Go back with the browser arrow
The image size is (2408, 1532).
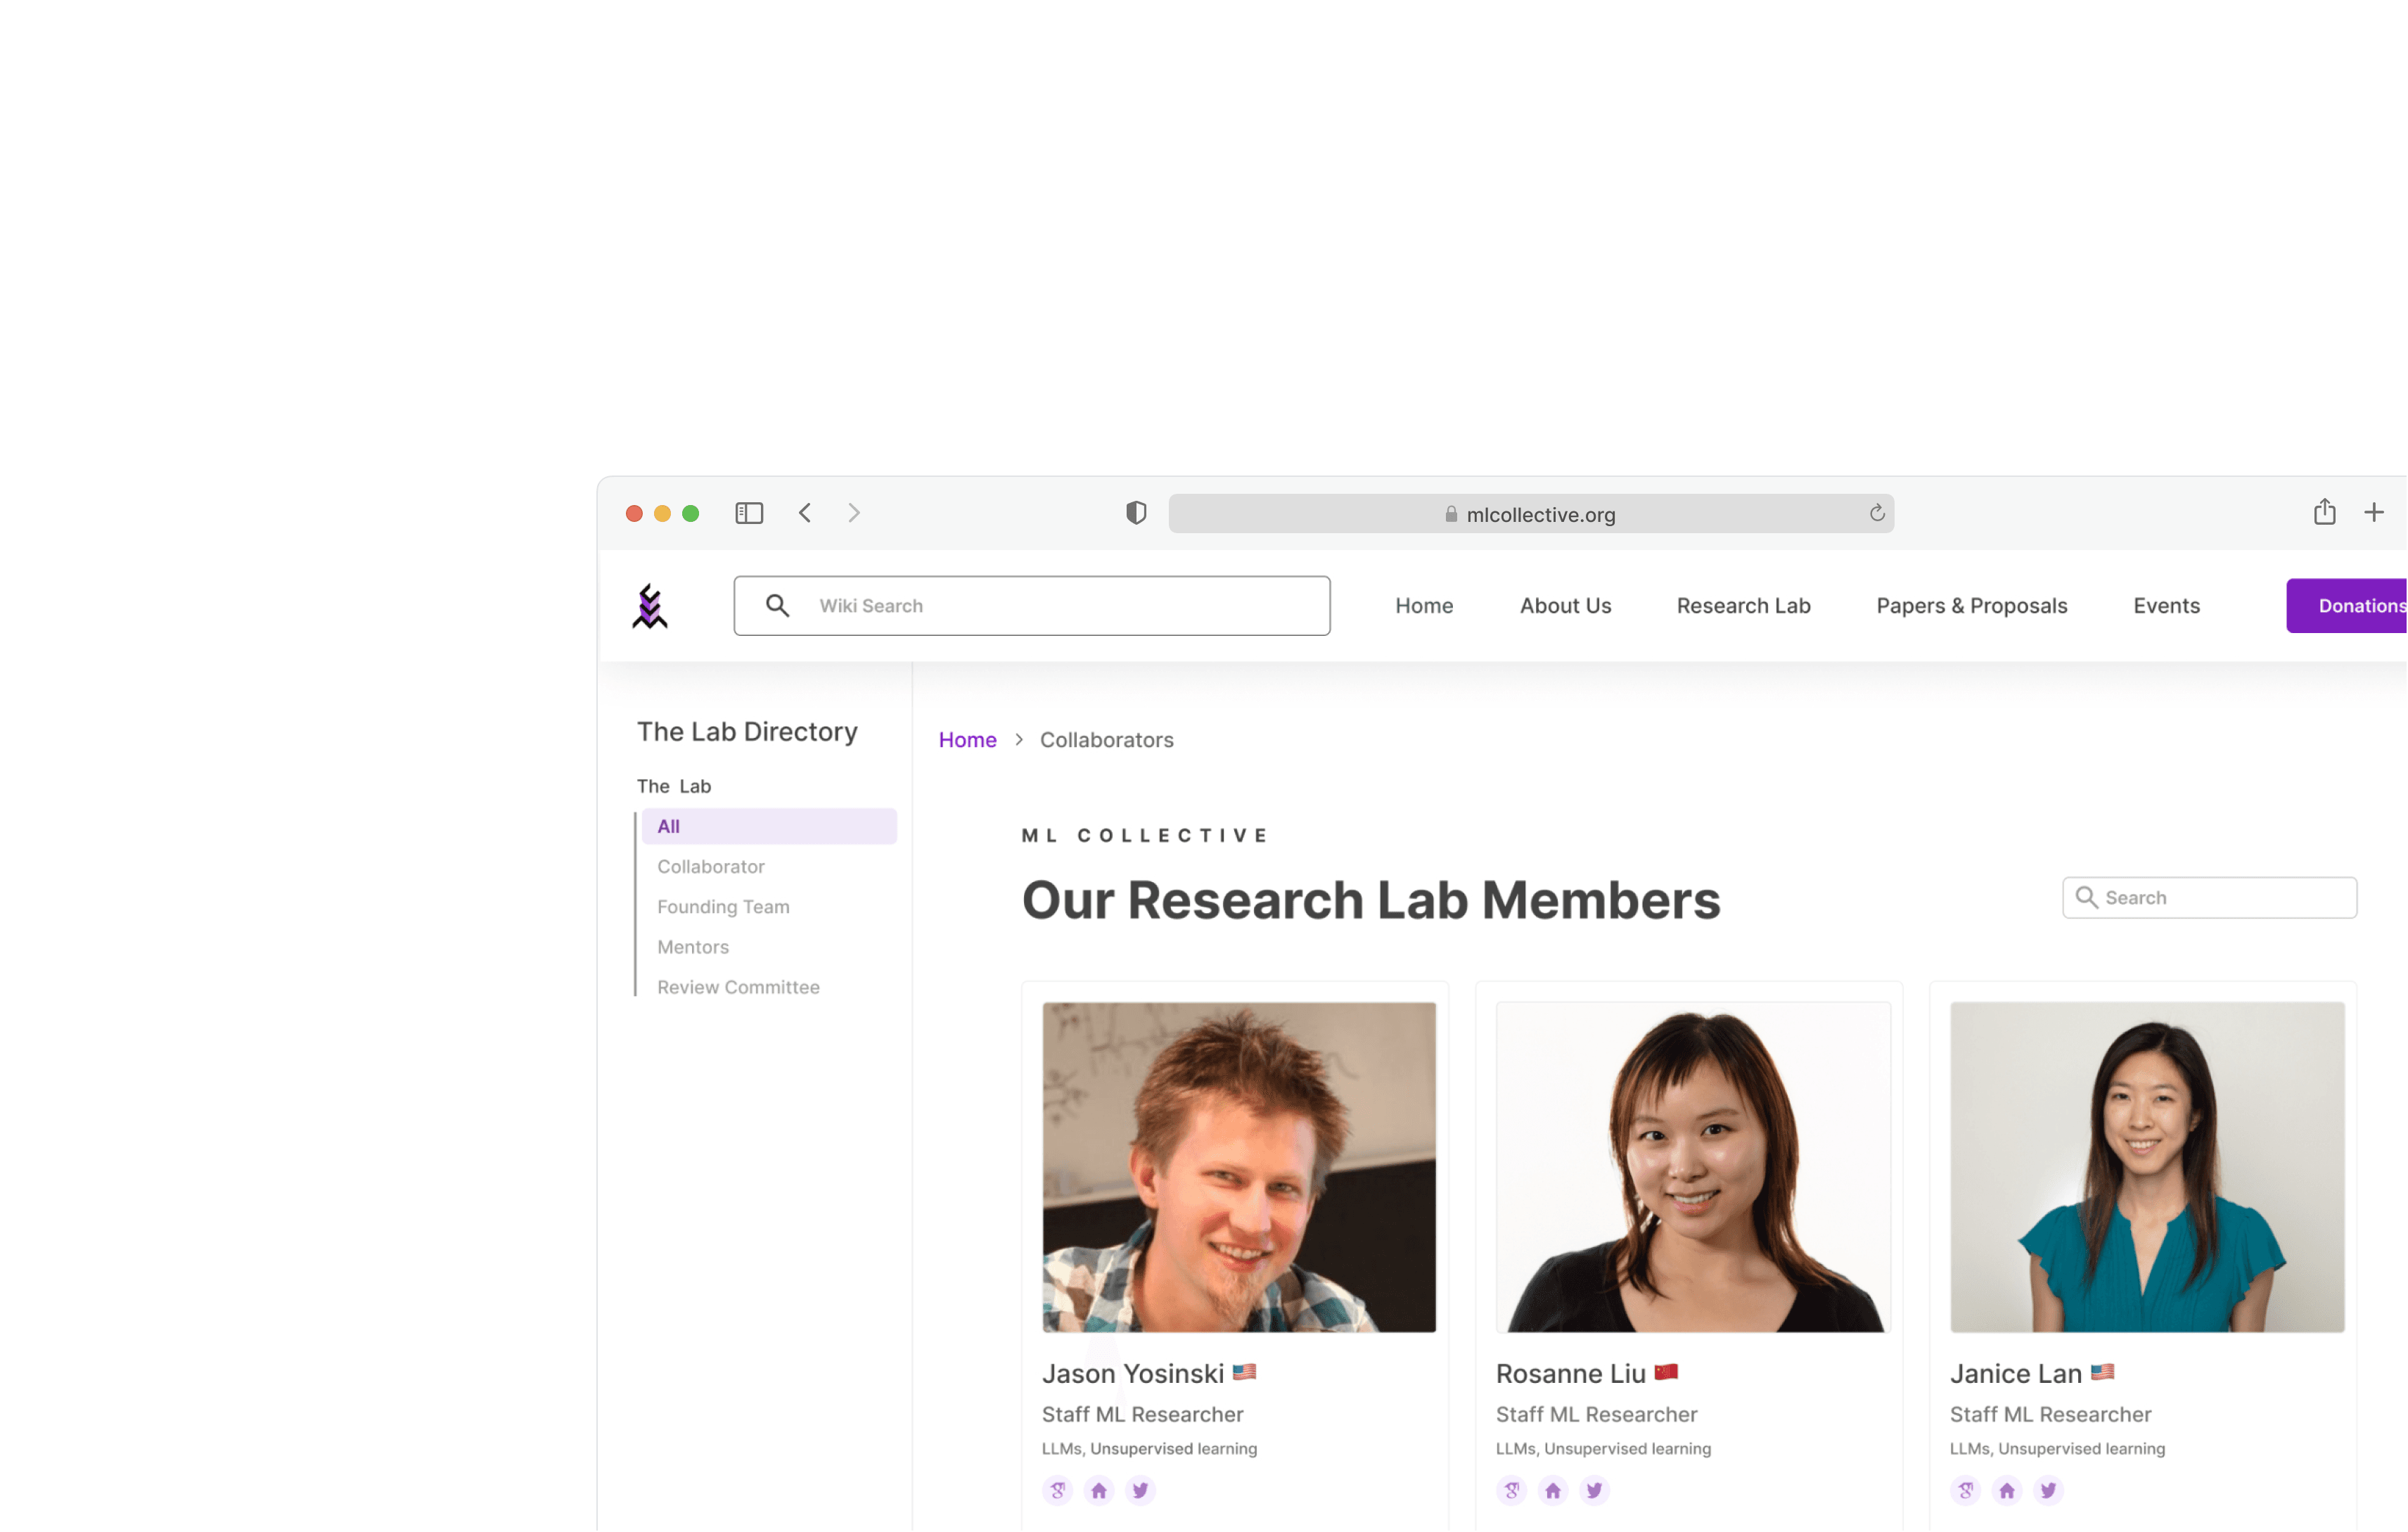805,513
